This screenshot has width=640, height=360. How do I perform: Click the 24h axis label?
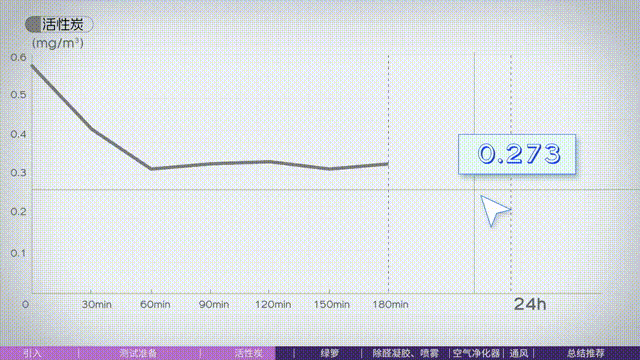tap(530, 304)
